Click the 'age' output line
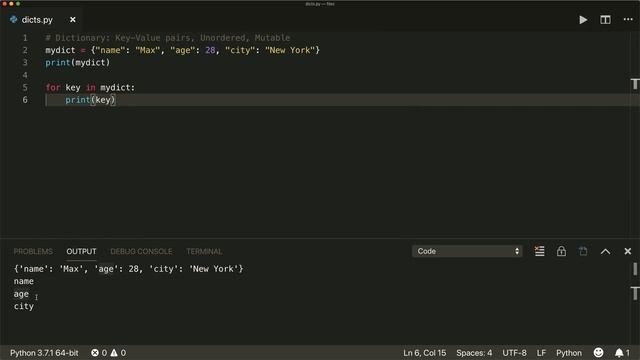The height and width of the screenshot is (360, 640). pyautogui.click(x=21, y=294)
